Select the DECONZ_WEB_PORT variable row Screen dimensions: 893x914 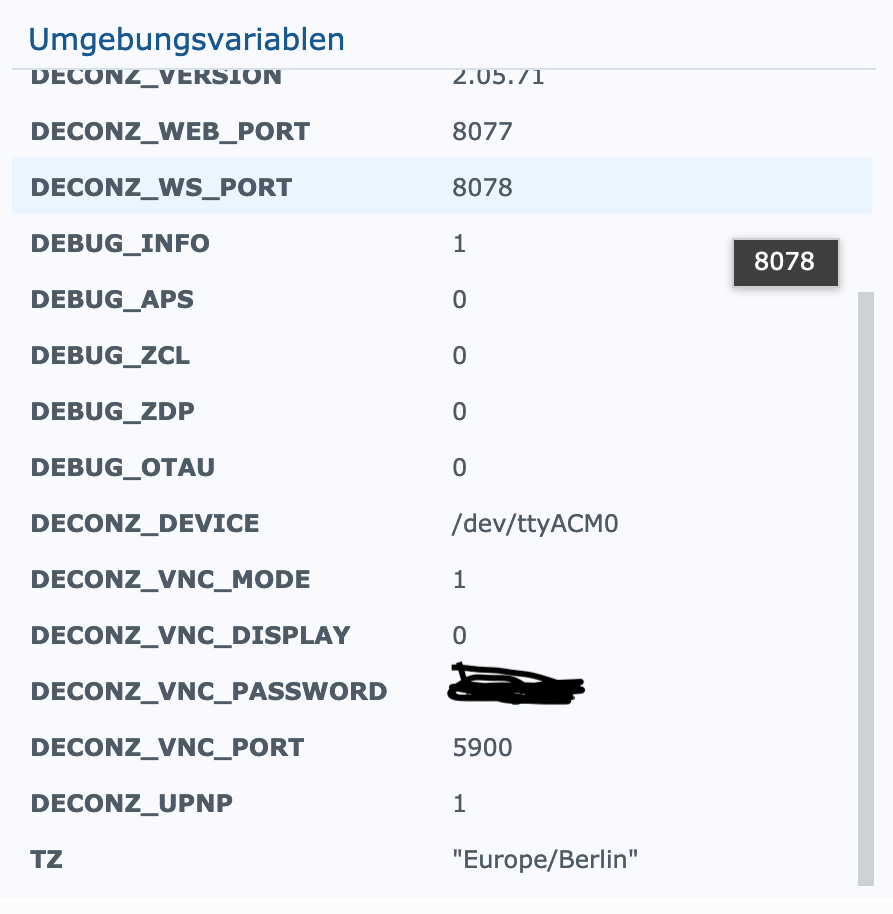pyautogui.click(x=442, y=131)
